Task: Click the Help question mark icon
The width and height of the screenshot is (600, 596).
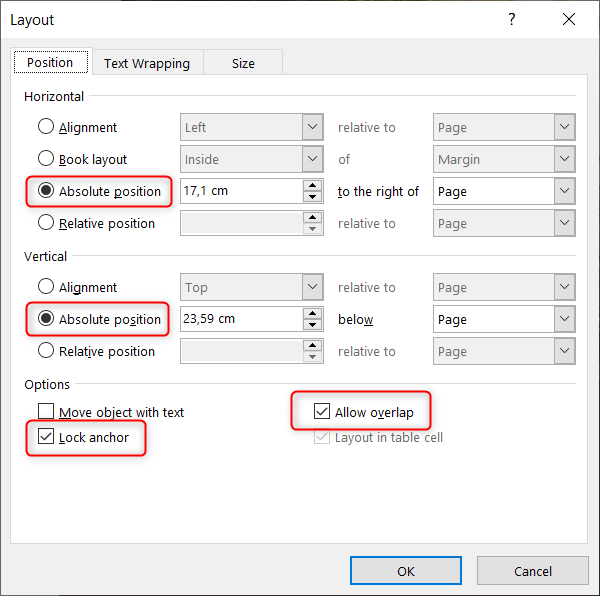Action: click(x=512, y=19)
